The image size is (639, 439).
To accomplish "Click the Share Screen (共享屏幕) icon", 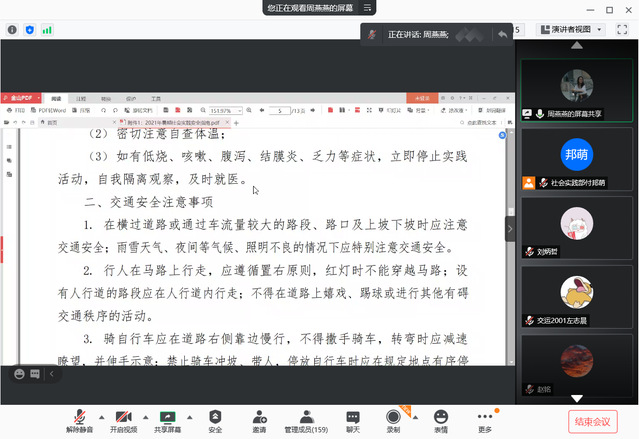I will coord(167,420).
